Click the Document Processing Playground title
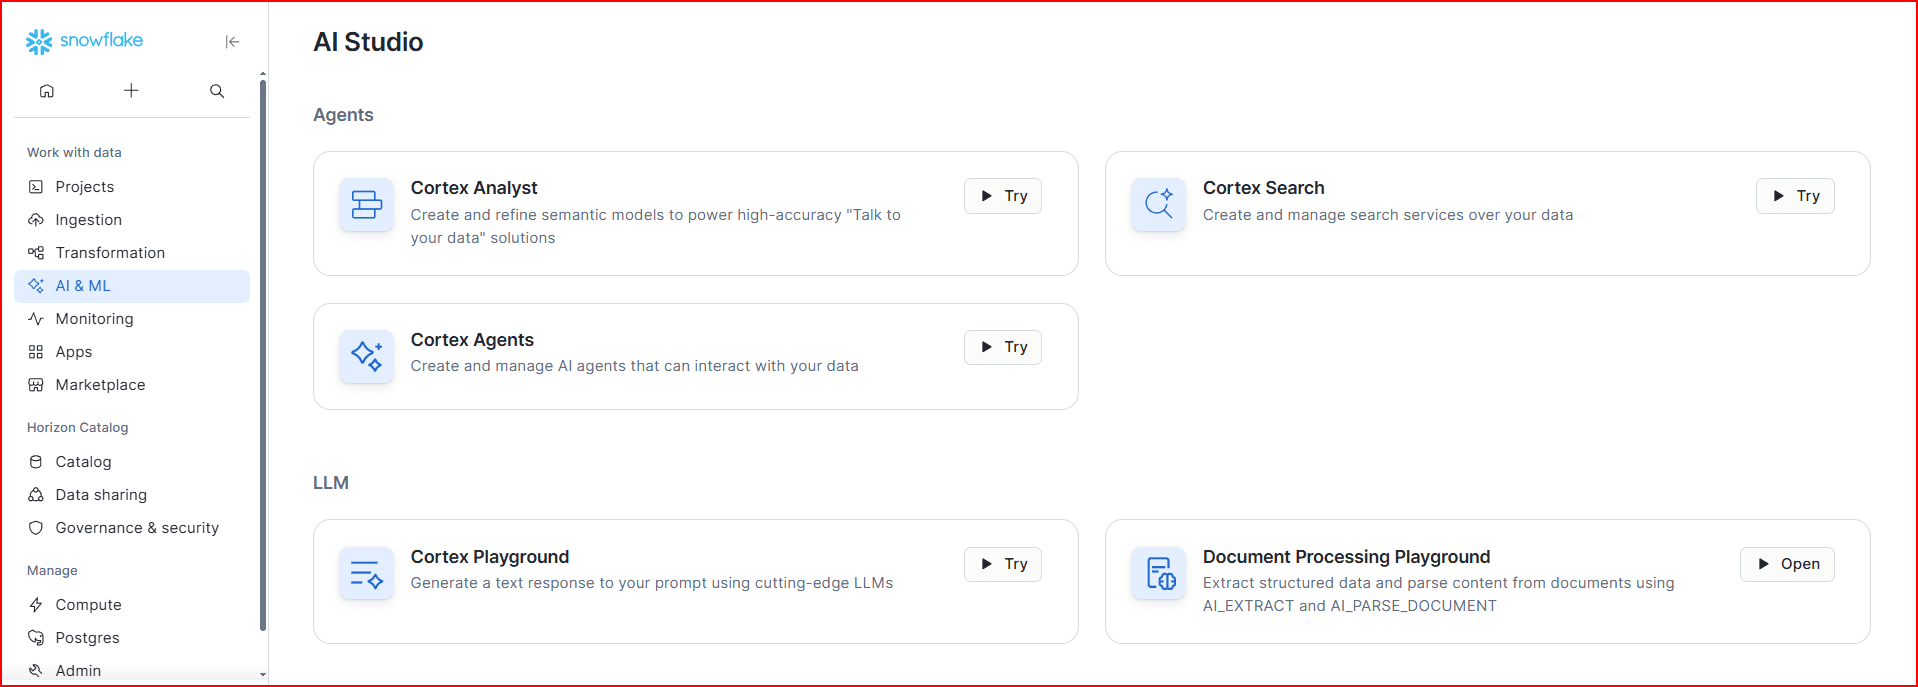This screenshot has width=1918, height=687. pos(1346,557)
